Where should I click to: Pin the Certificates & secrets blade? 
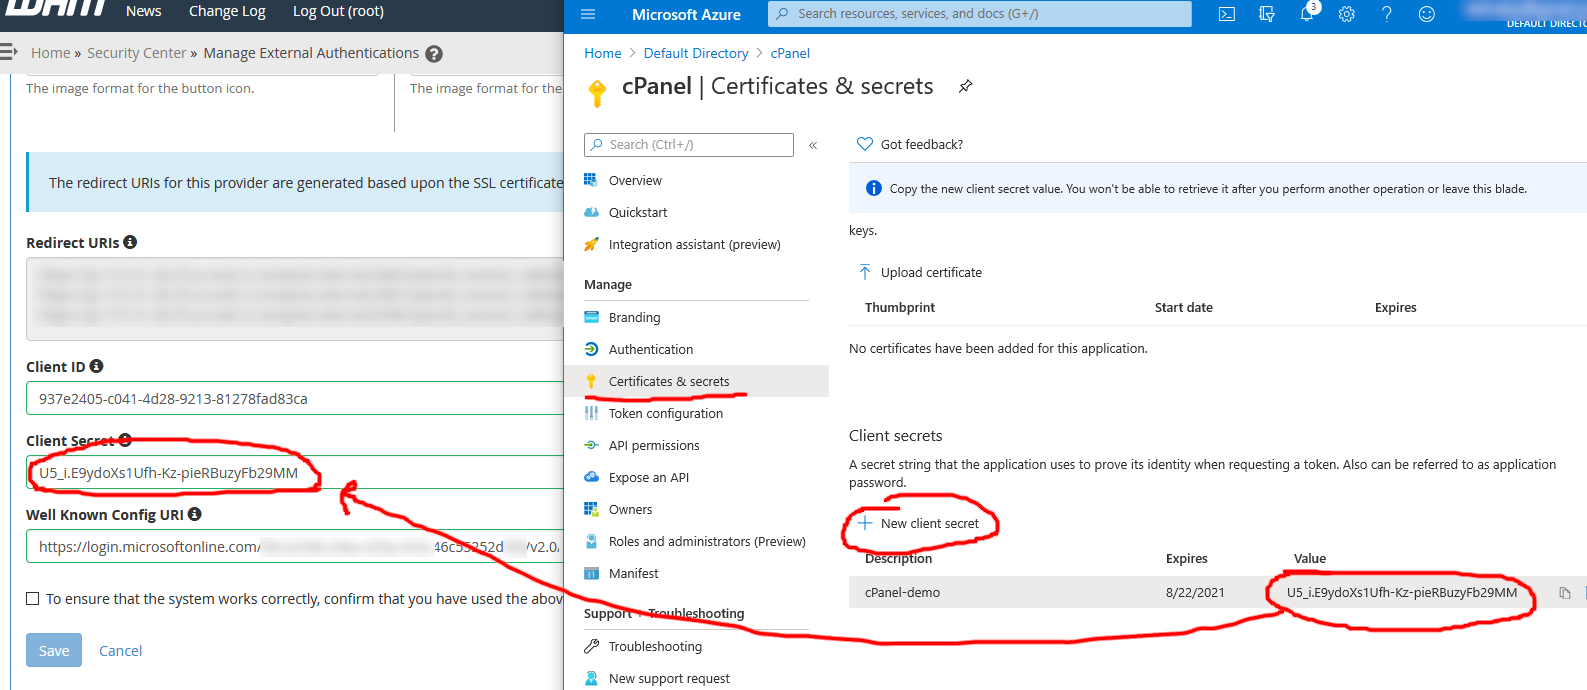click(x=965, y=86)
